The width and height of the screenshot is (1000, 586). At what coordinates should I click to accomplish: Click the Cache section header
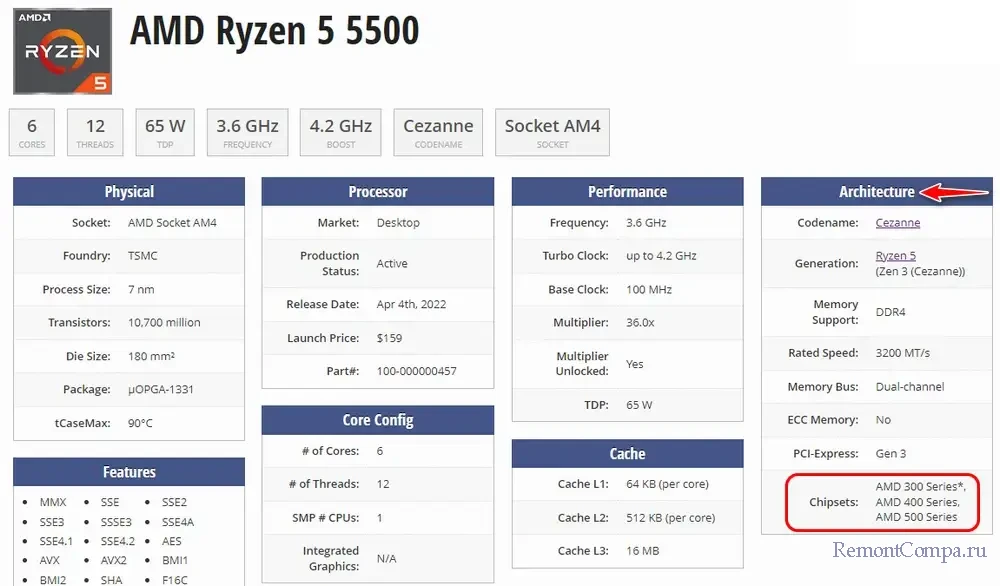[x=627, y=454]
